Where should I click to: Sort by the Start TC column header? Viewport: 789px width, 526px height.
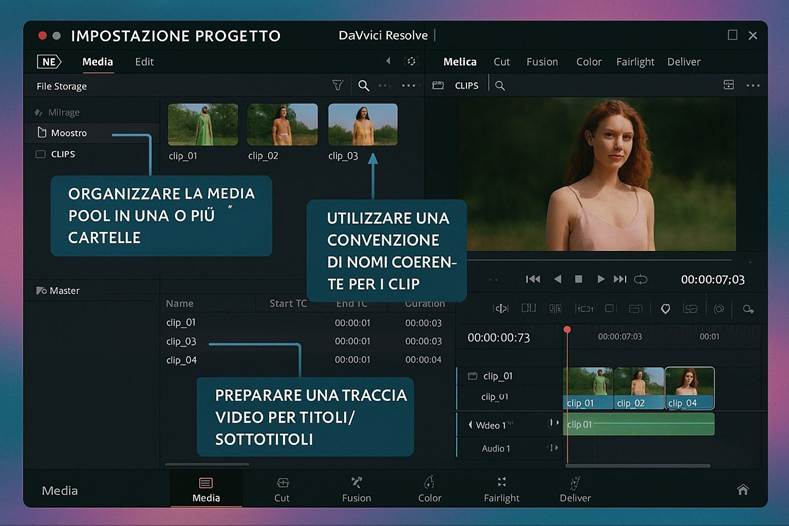point(288,304)
